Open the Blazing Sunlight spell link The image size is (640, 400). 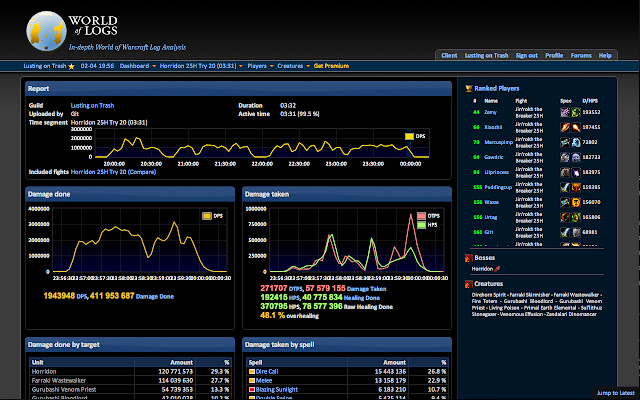coord(277,389)
